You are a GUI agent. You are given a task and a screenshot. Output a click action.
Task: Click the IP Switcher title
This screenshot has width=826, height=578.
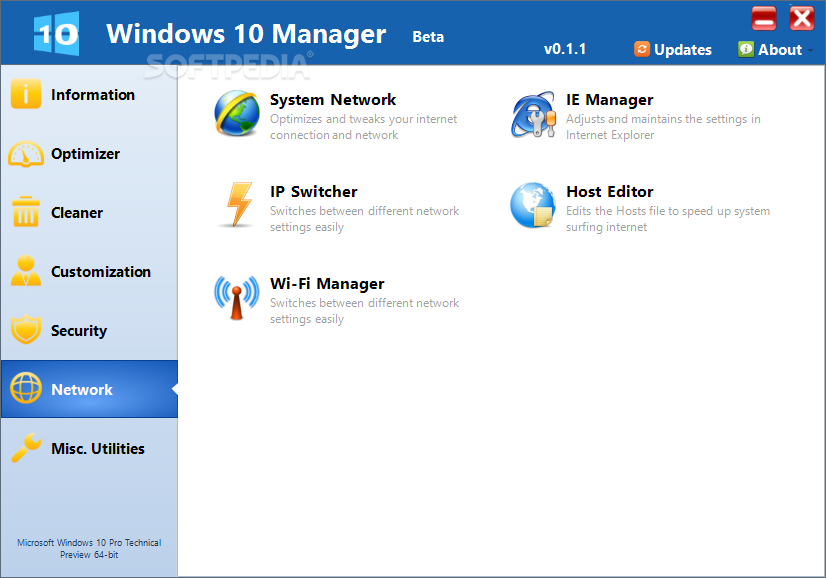[x=313, y=192]
